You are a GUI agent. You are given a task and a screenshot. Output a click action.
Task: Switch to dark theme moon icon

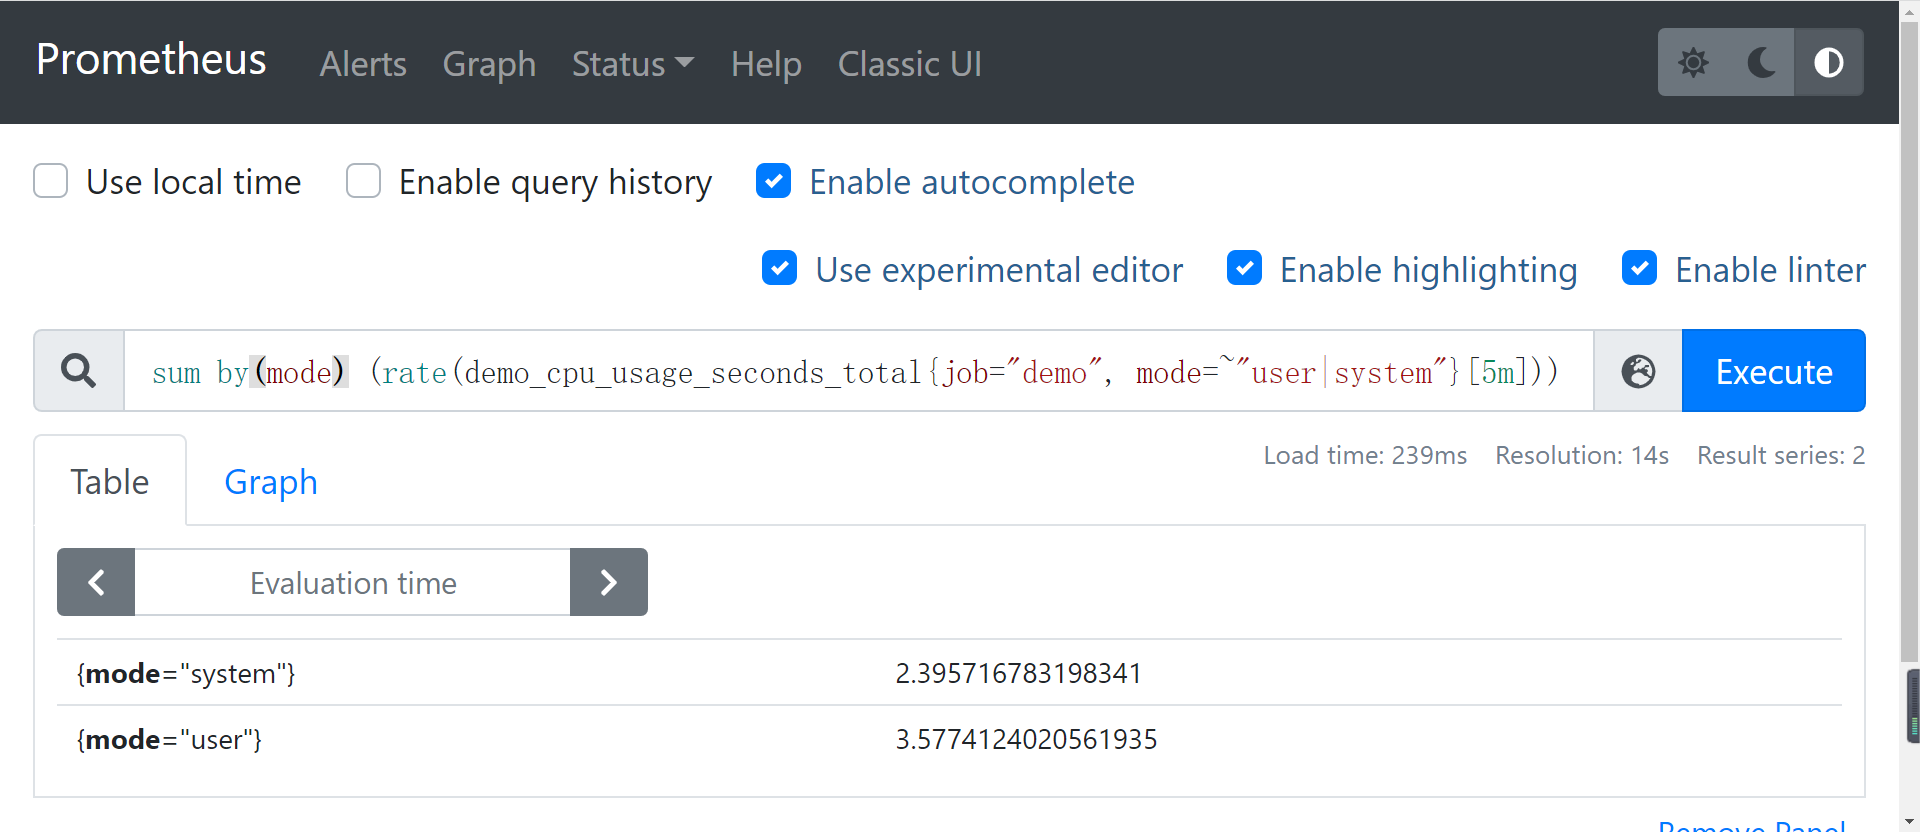pos(1761,63)
